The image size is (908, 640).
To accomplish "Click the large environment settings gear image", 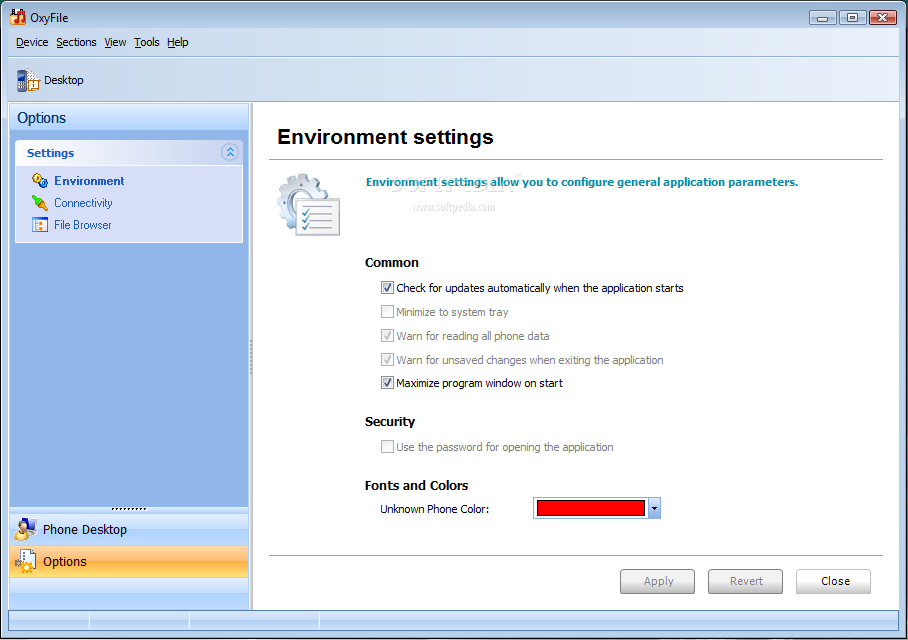I will tap(309, 205).
